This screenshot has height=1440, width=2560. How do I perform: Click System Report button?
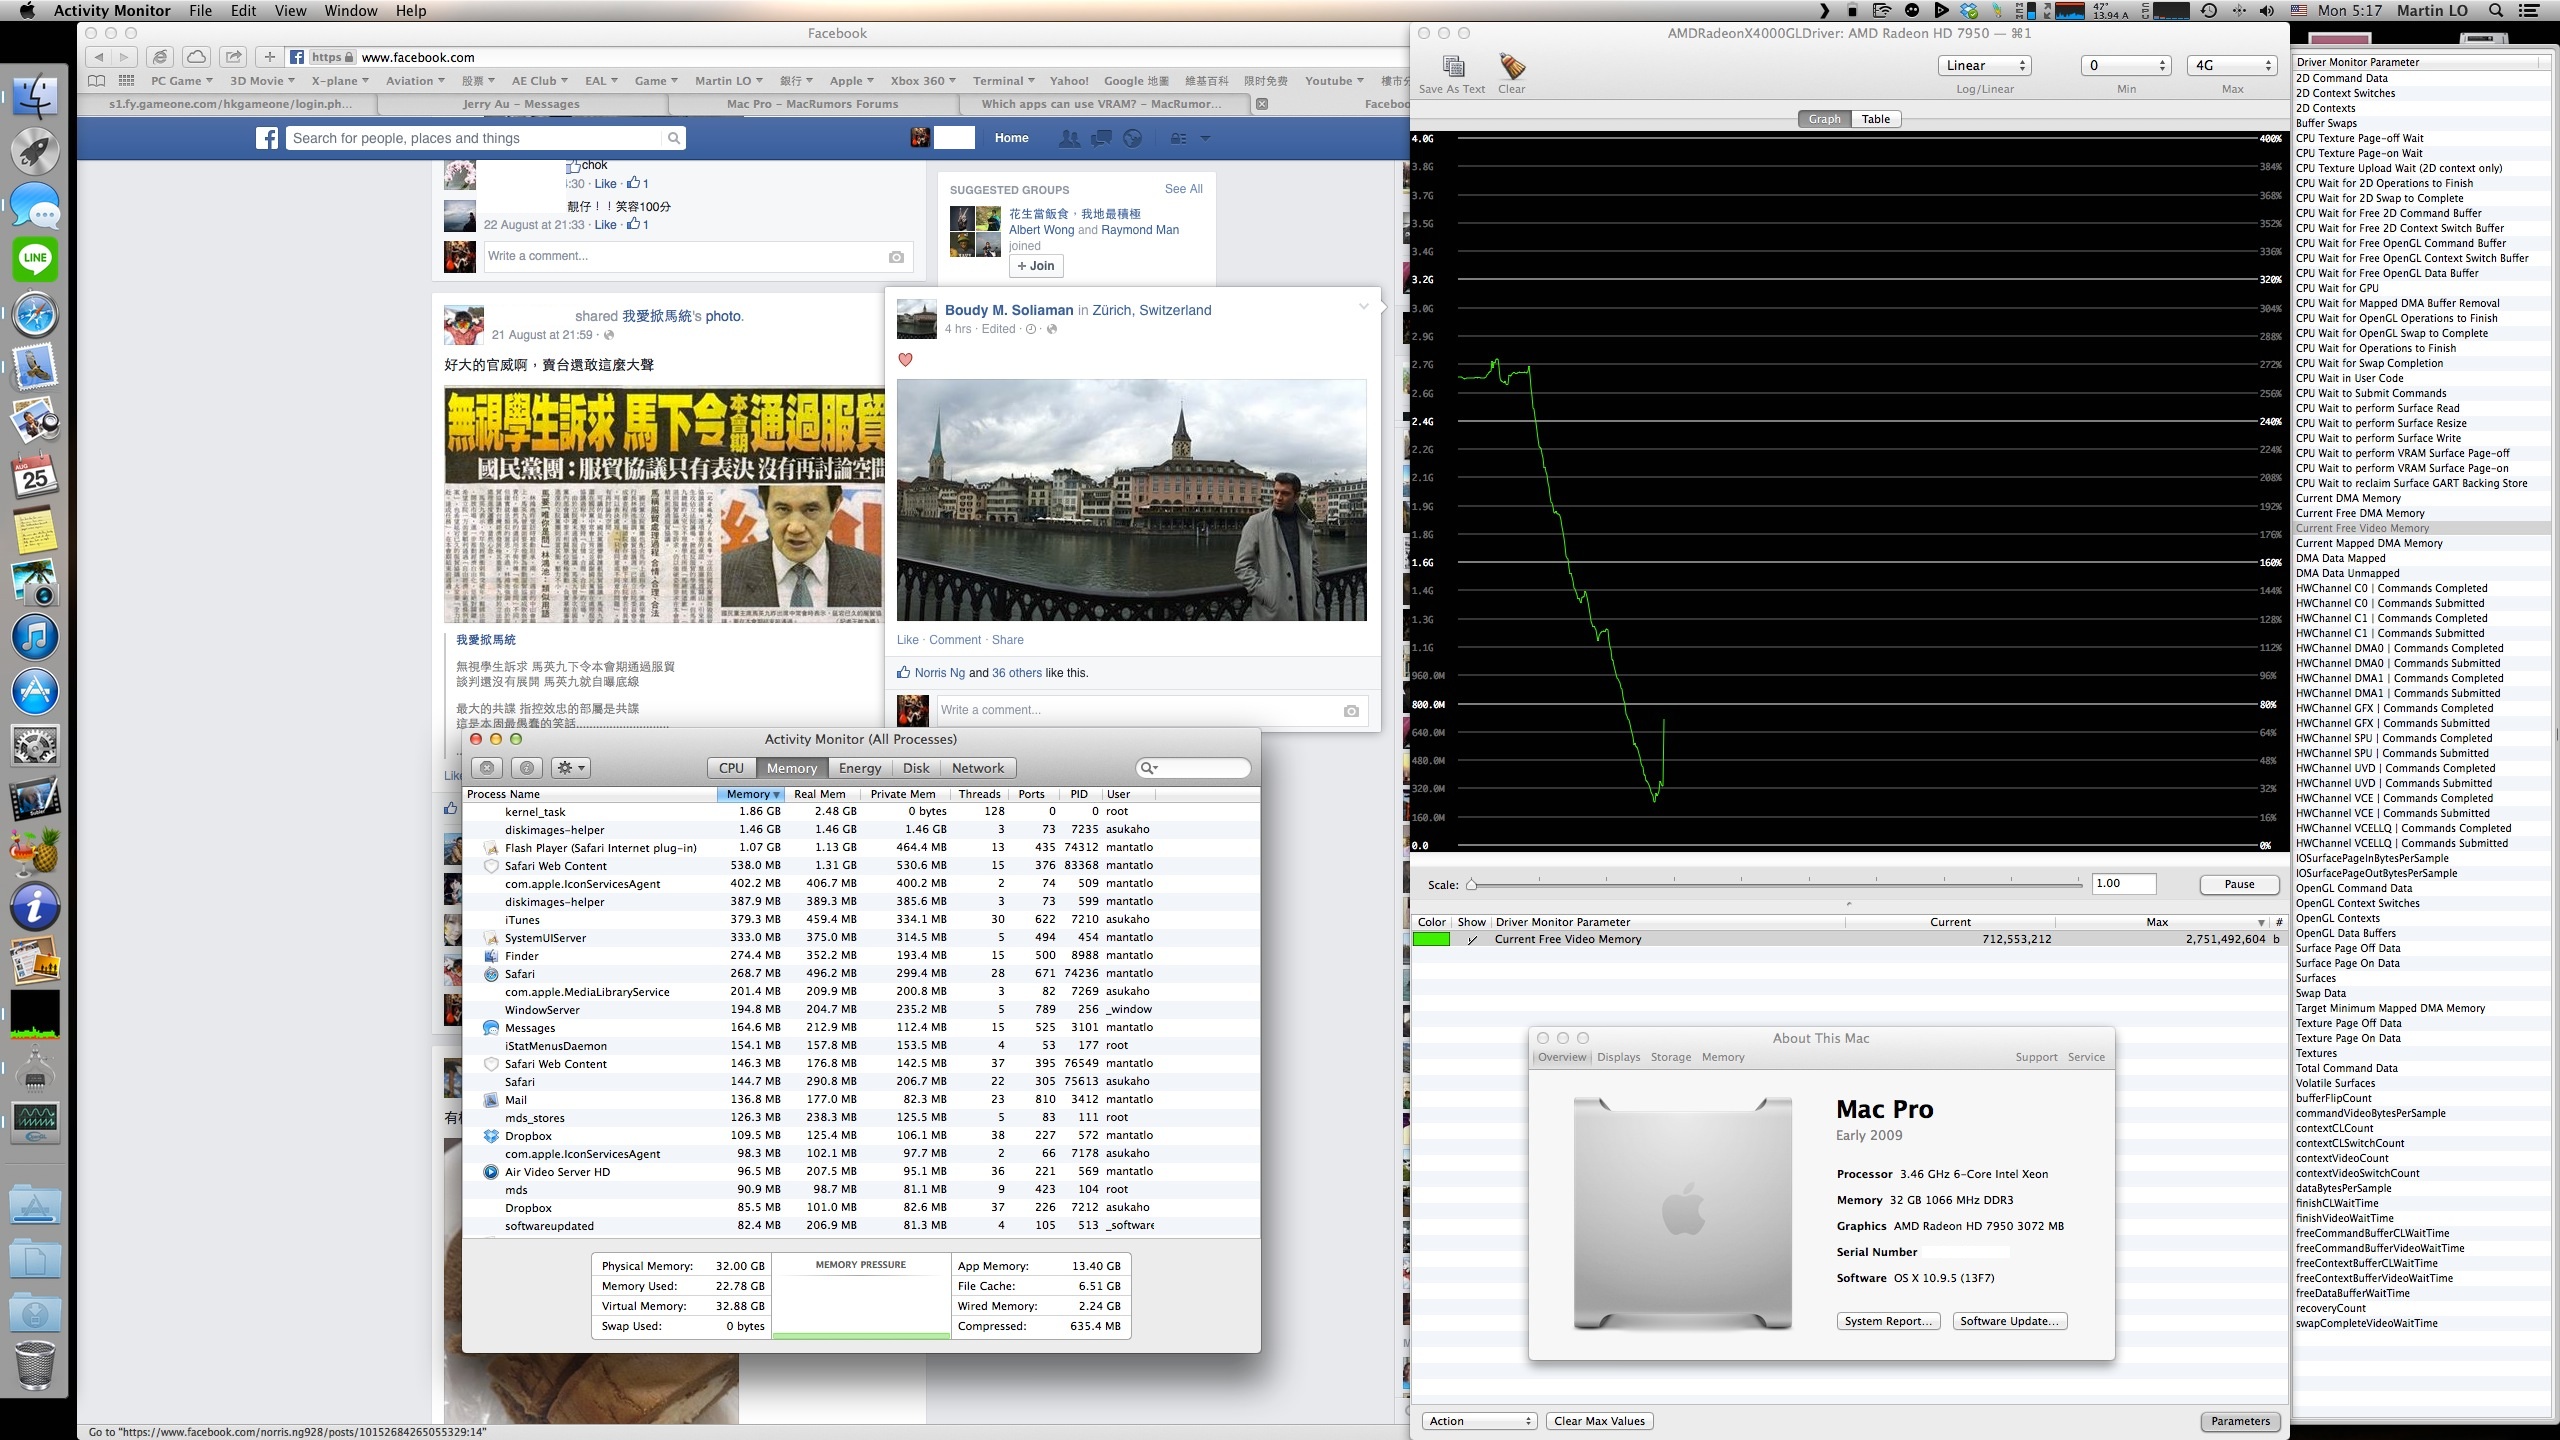[x=1888, y=1321]
